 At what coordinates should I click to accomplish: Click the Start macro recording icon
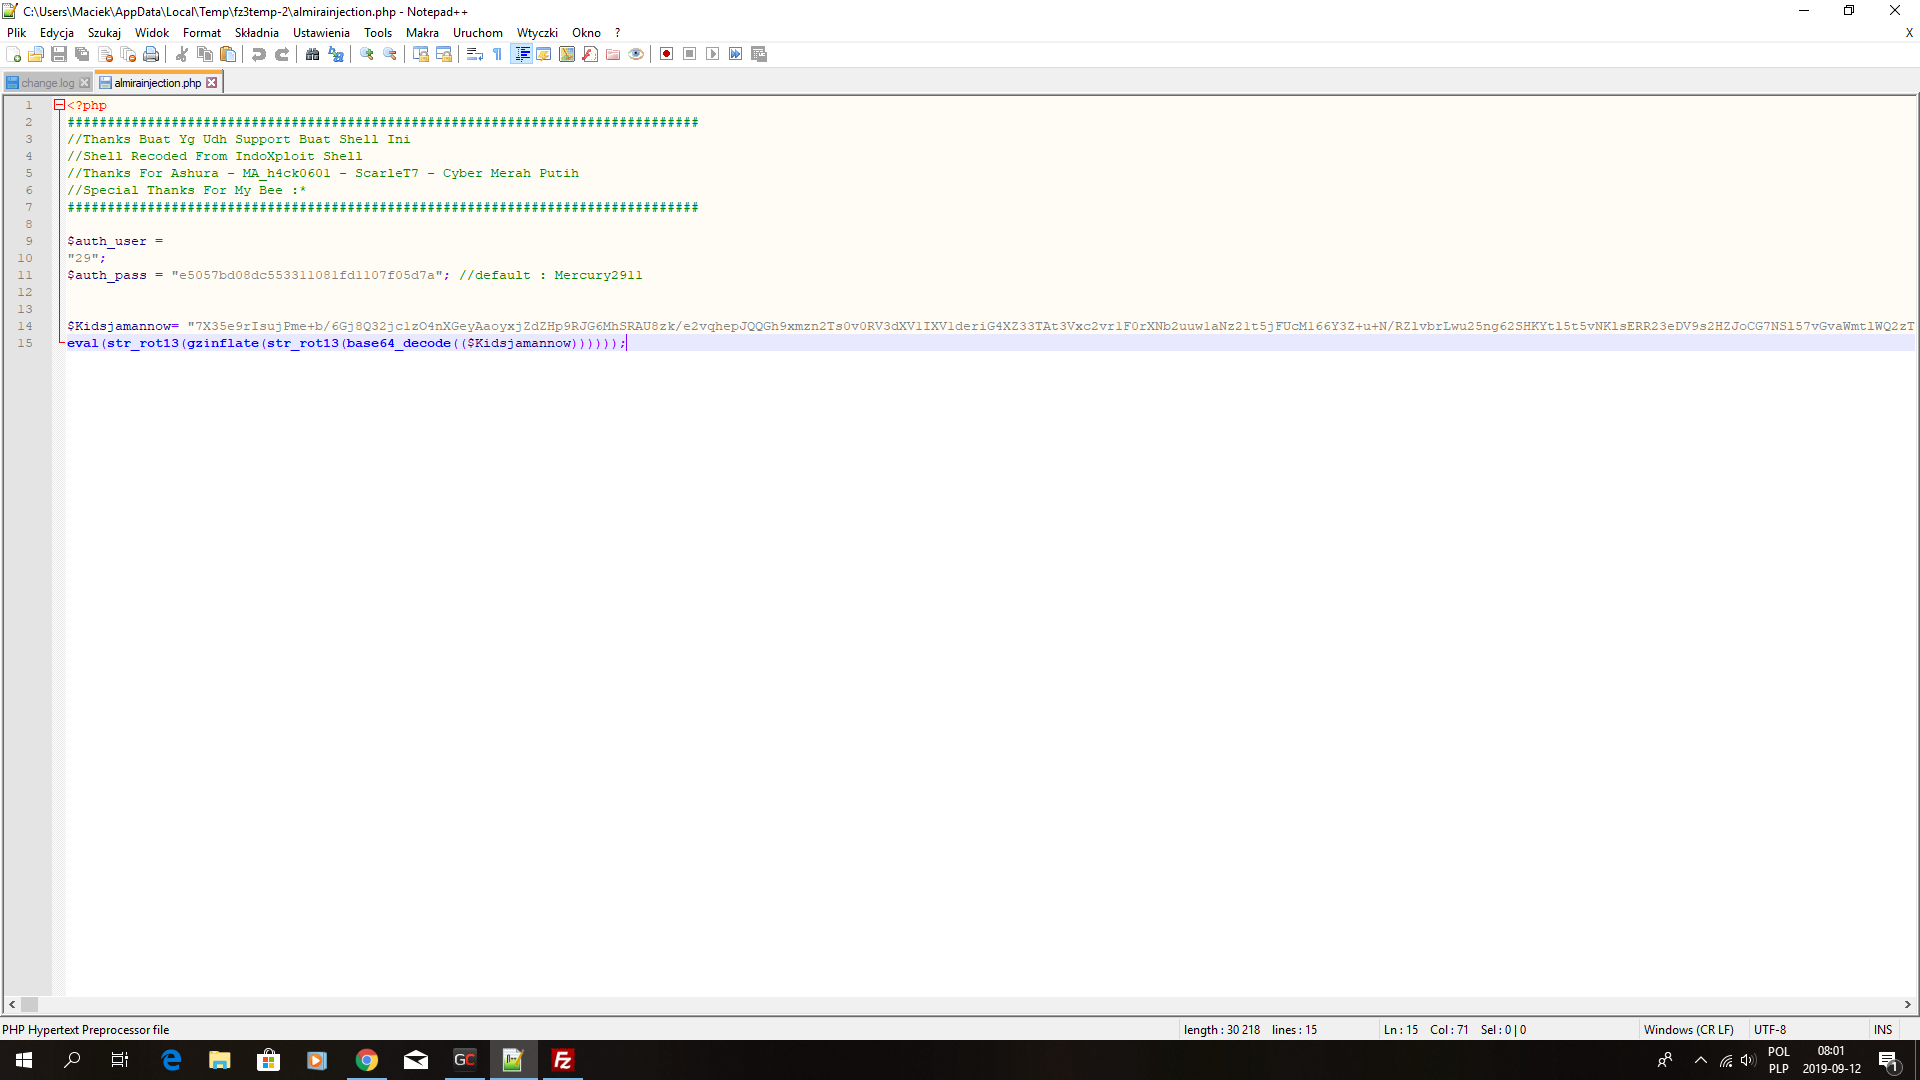pyautogui.click(x=666, y=54)
